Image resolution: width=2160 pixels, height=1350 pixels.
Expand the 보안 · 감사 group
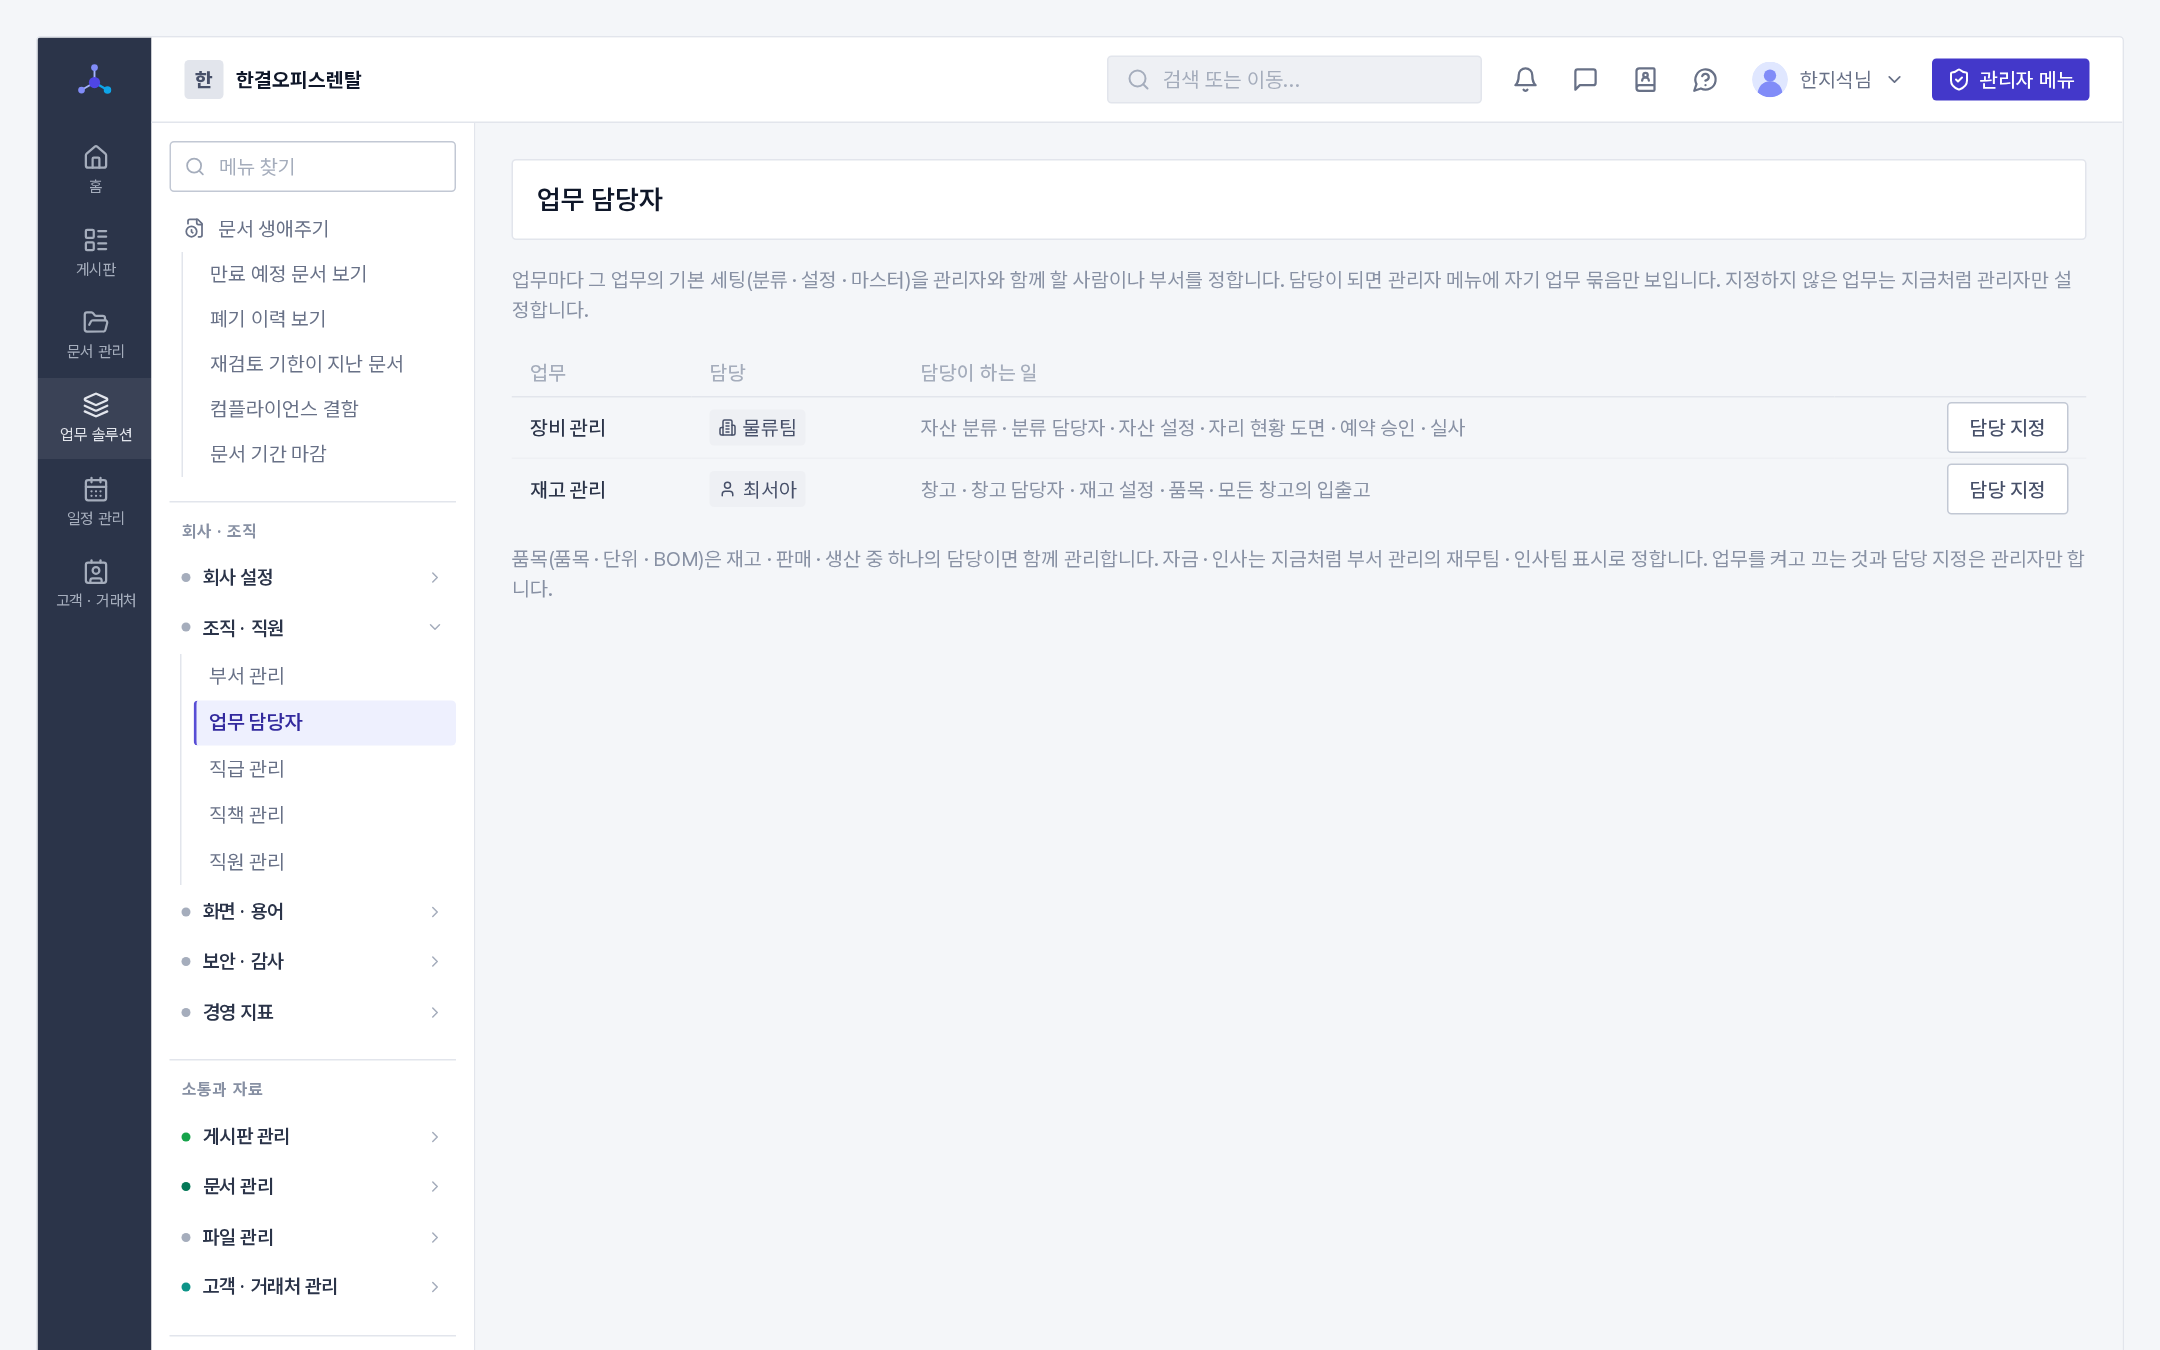coord(313,962)
